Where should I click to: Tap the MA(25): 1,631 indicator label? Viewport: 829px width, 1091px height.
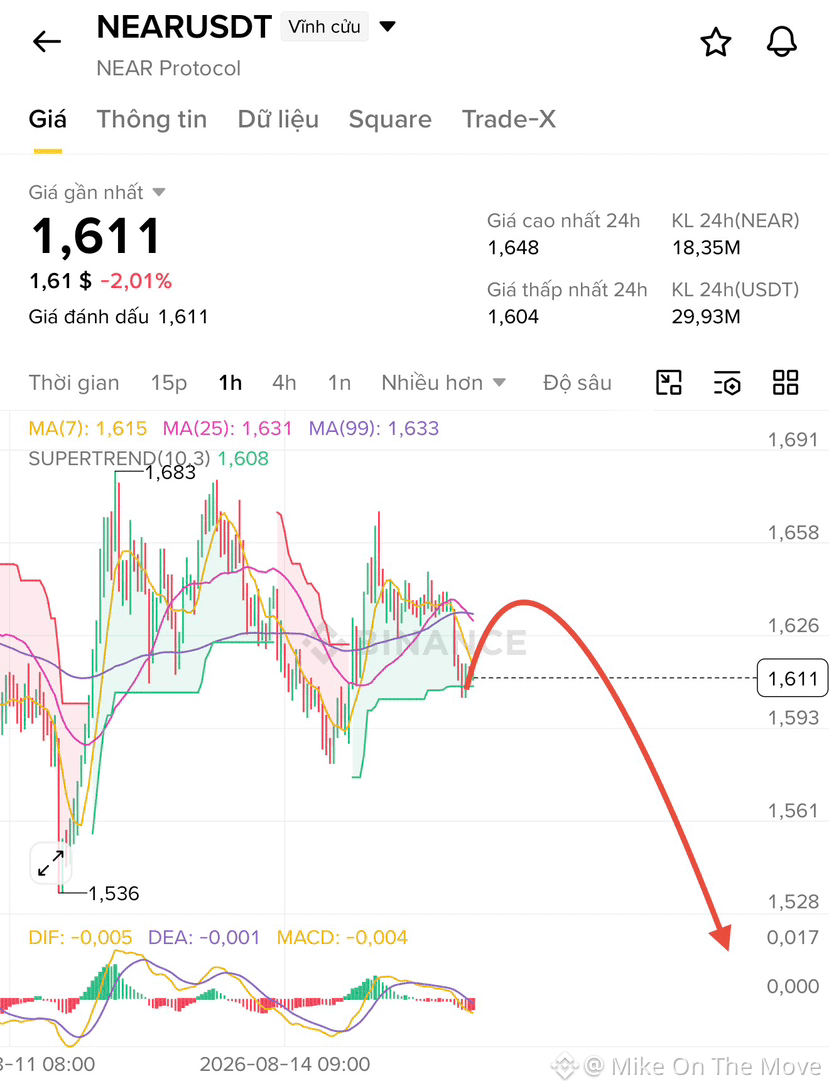227,428
